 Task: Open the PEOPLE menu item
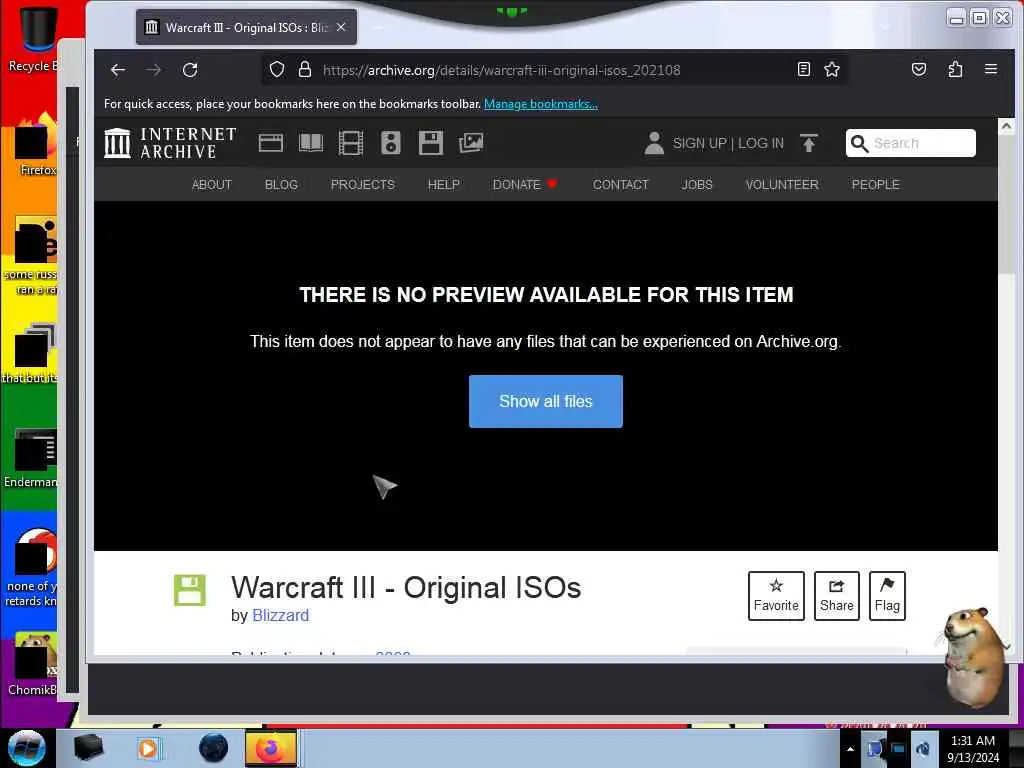pos(875,185)
